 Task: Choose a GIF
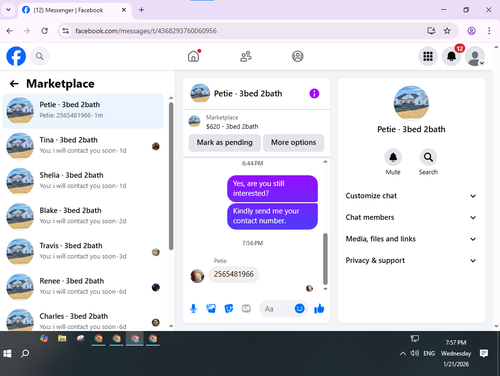pyautogui.click(x=246, y=309)
